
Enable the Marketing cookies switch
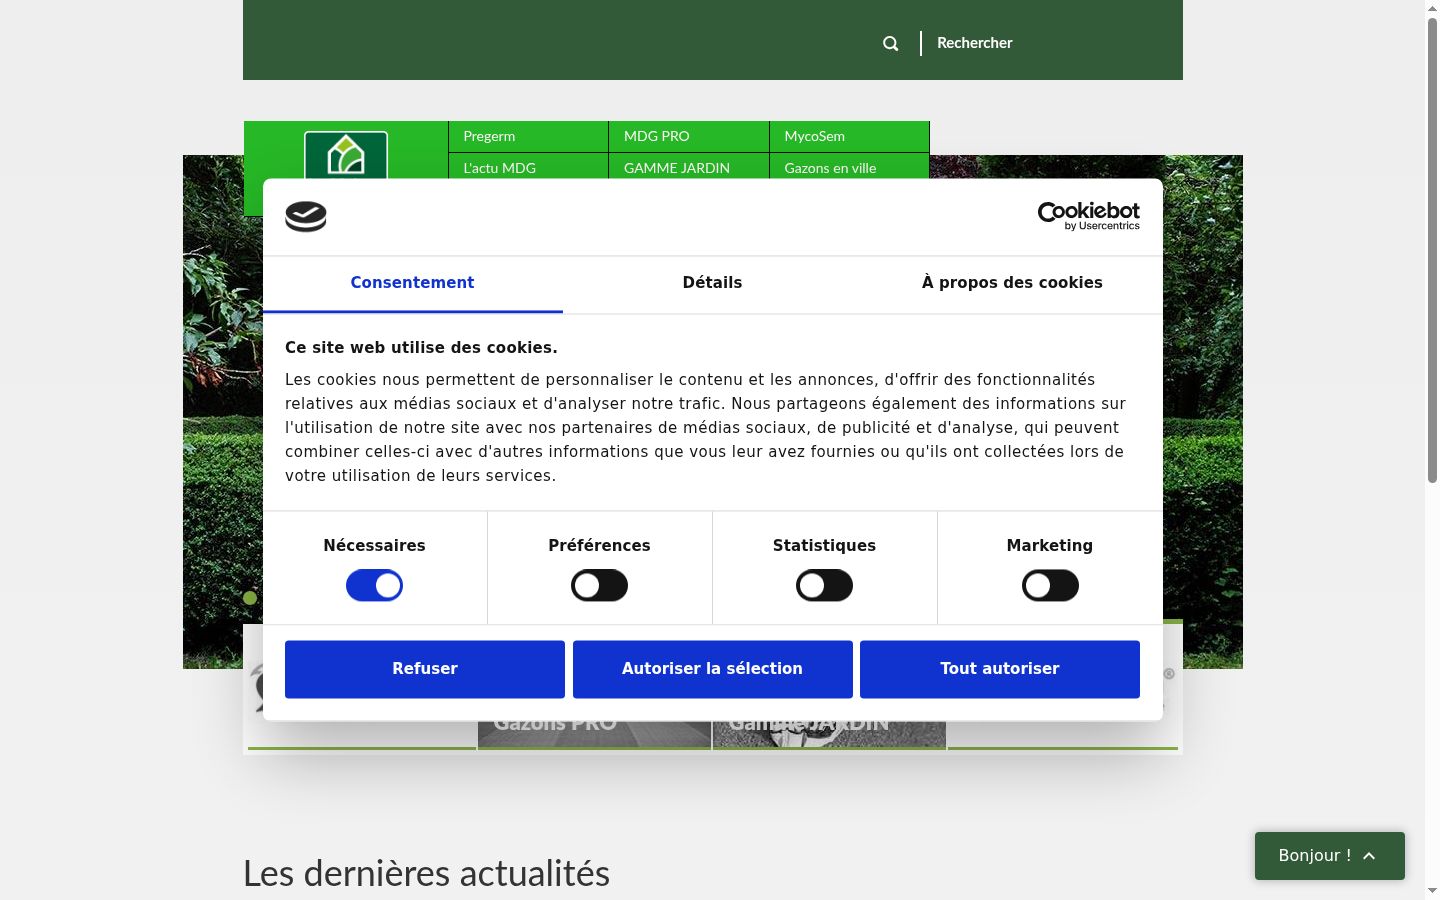click(x=1050, y=586)
